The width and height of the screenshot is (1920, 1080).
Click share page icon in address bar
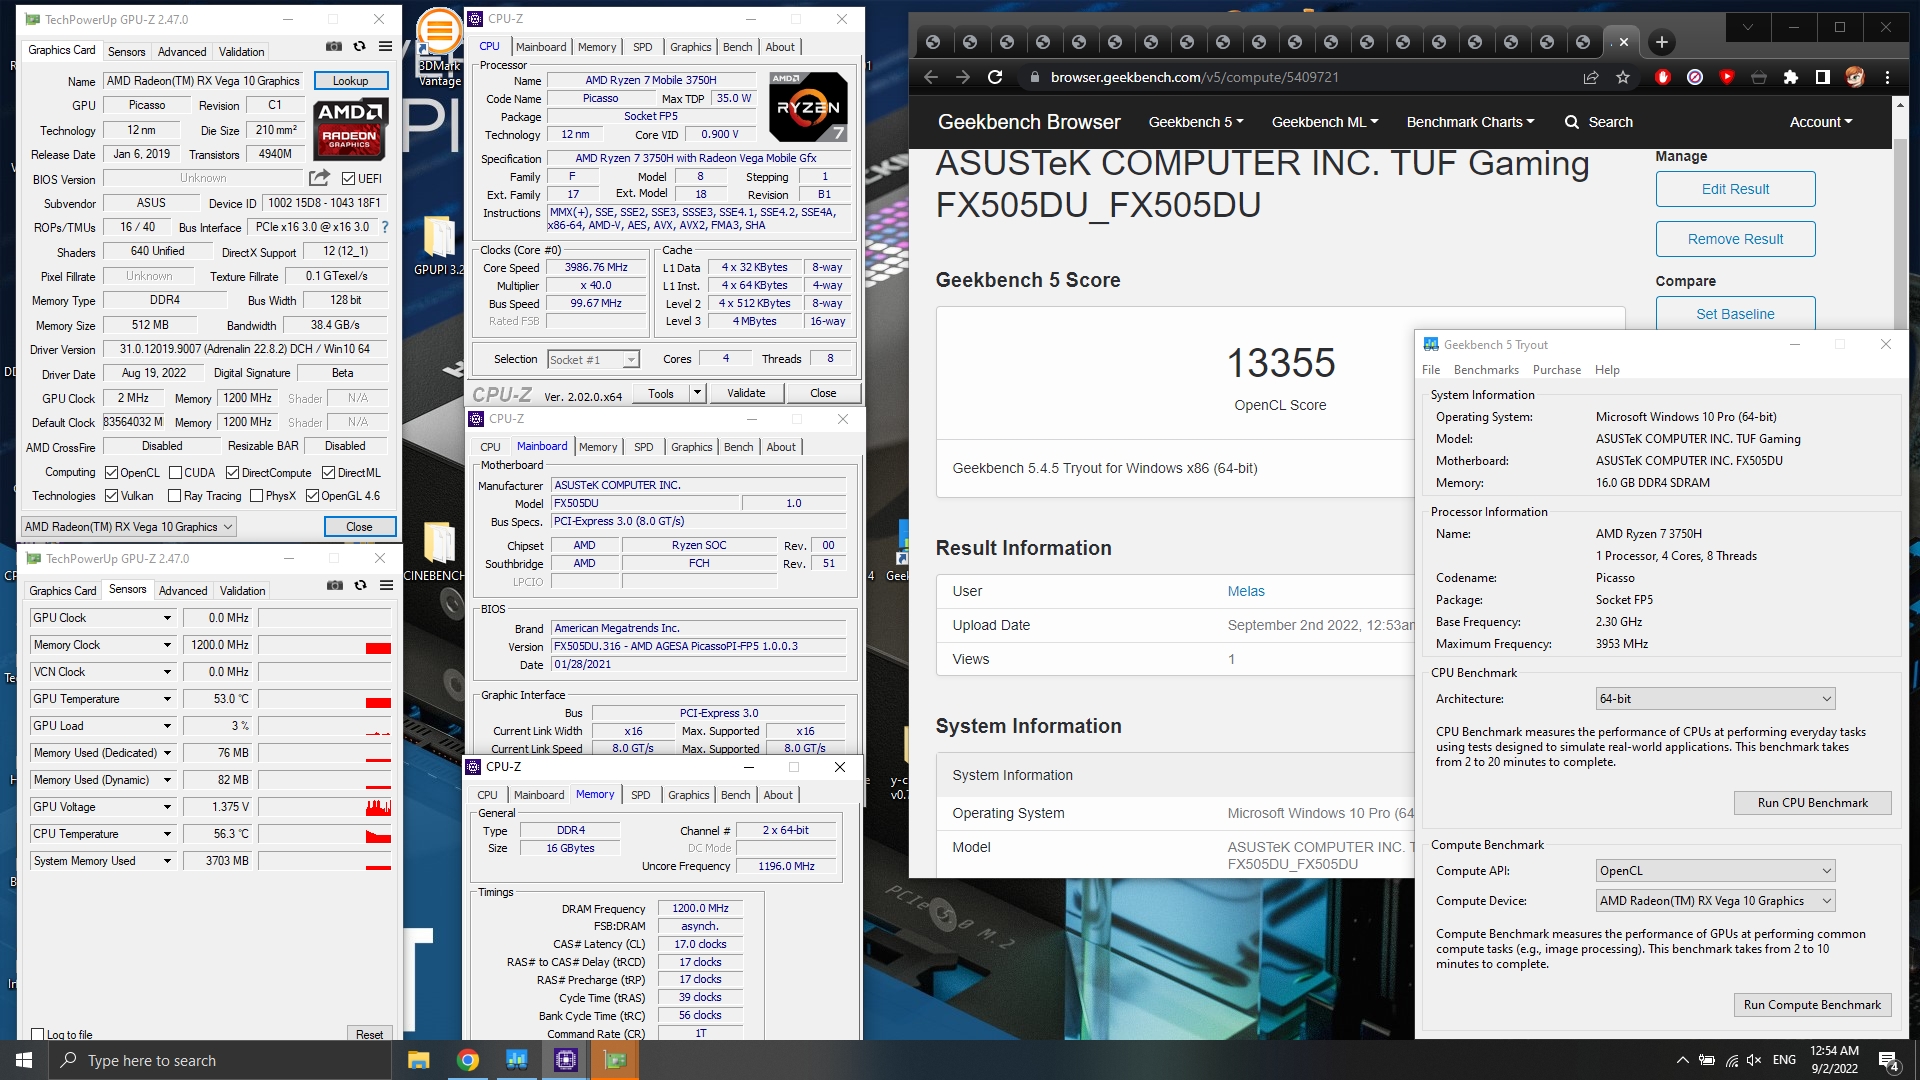(1591, 77)
